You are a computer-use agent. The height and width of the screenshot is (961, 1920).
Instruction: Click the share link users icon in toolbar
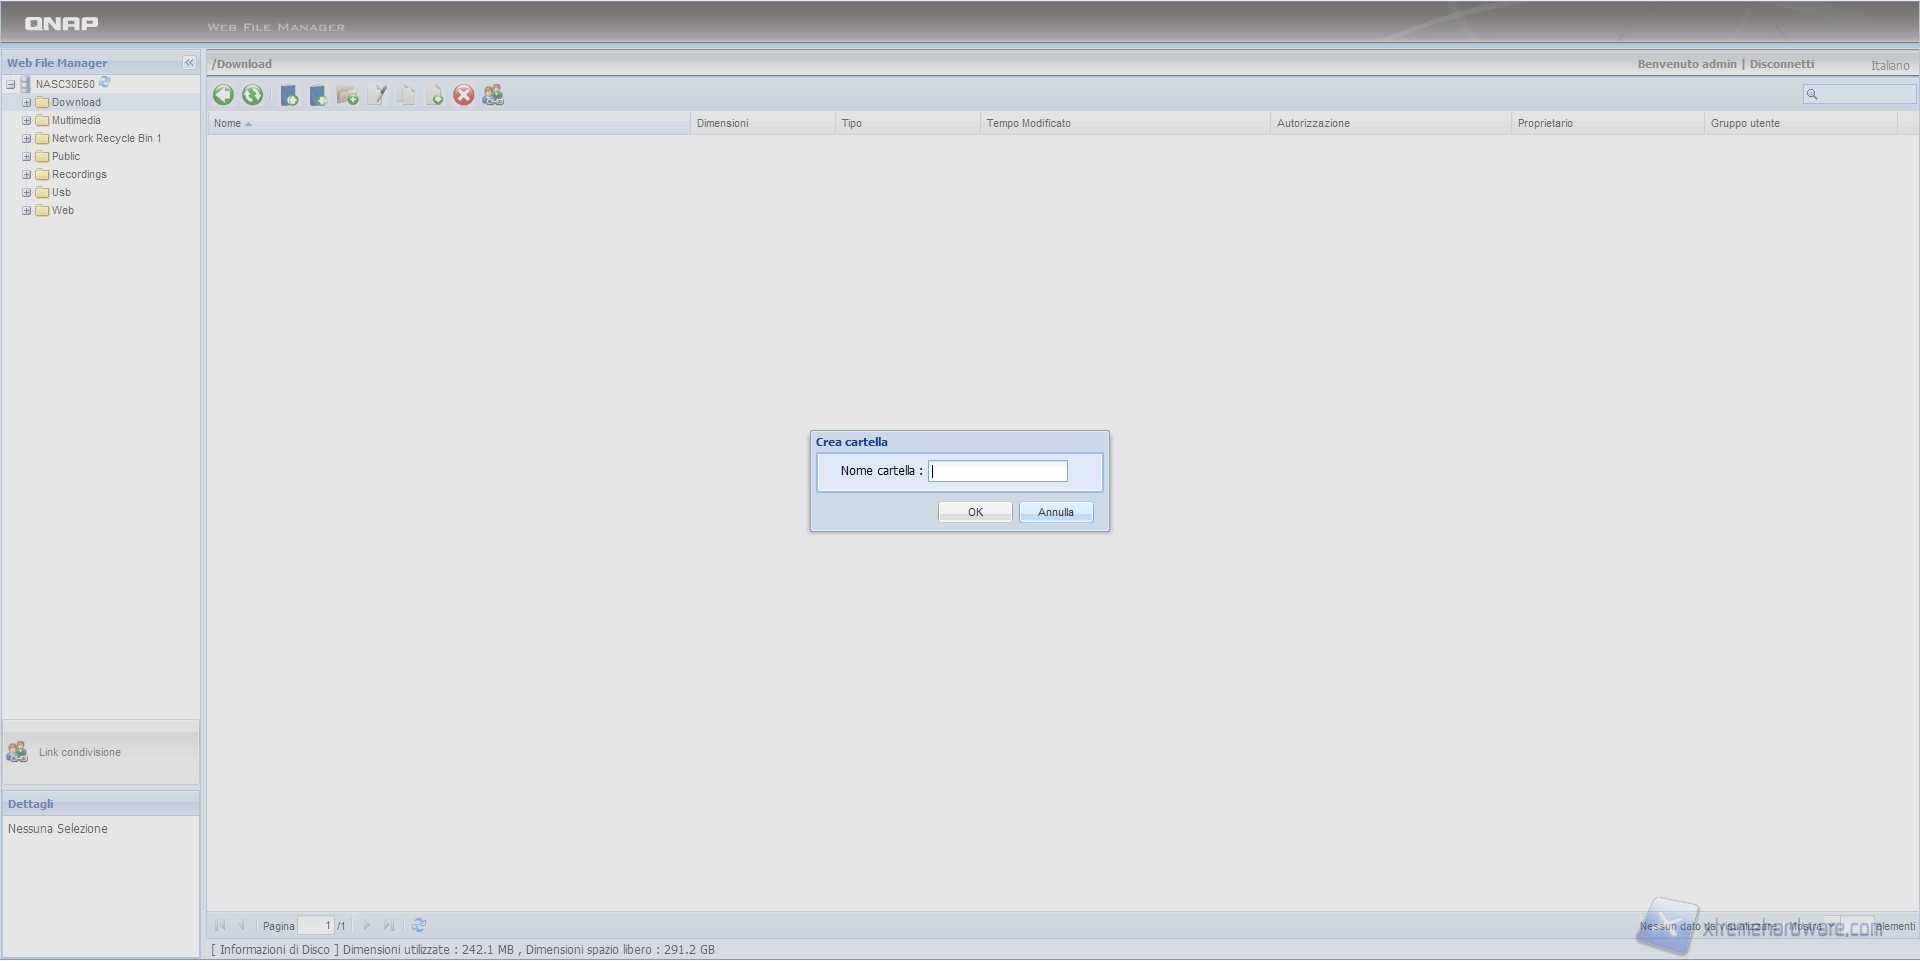point(493,95)
